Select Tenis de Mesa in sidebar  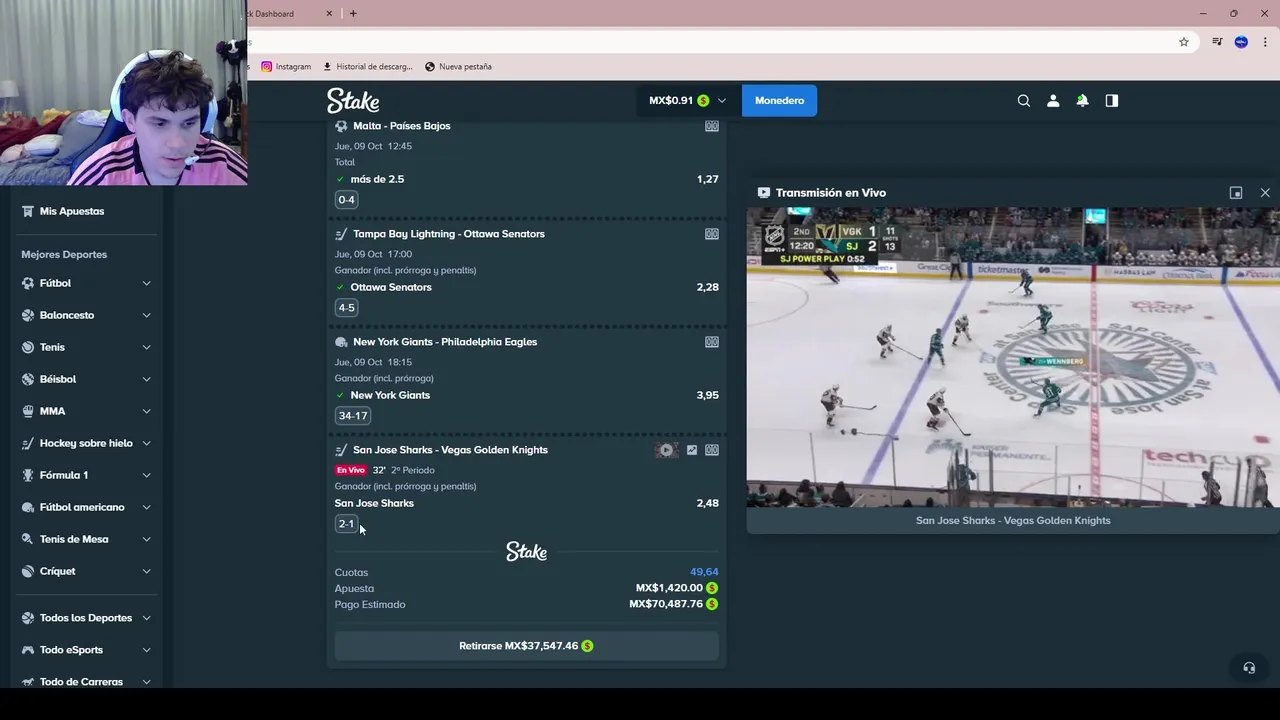(74, 539)
